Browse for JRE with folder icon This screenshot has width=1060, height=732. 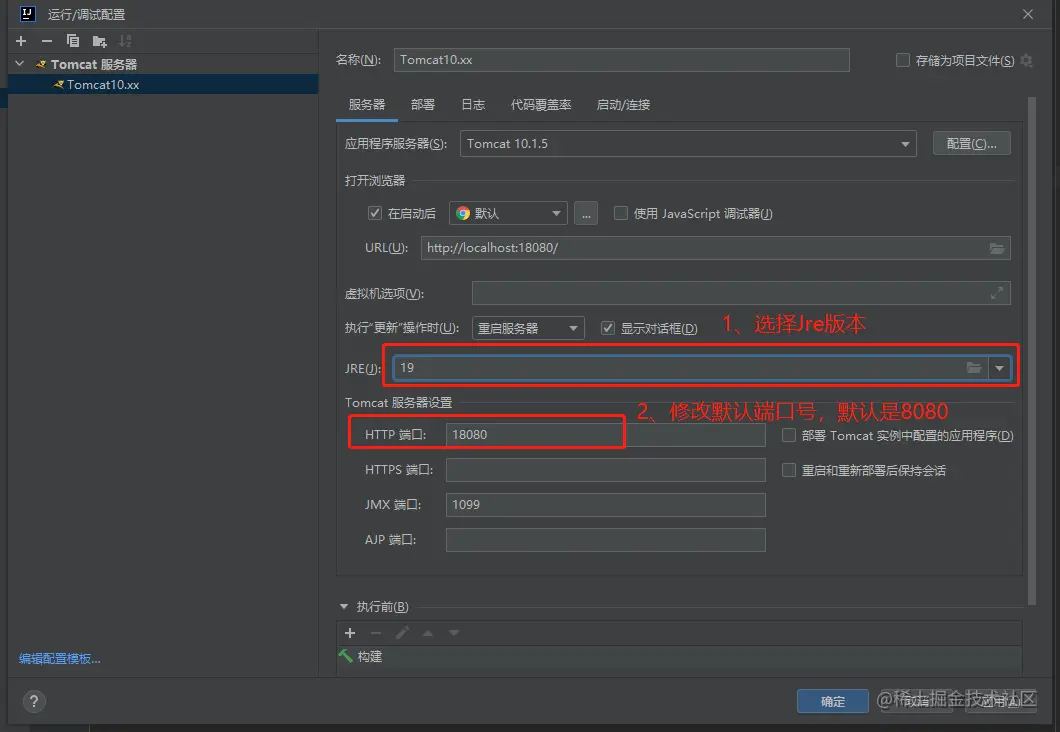click(x=973, y=368)
